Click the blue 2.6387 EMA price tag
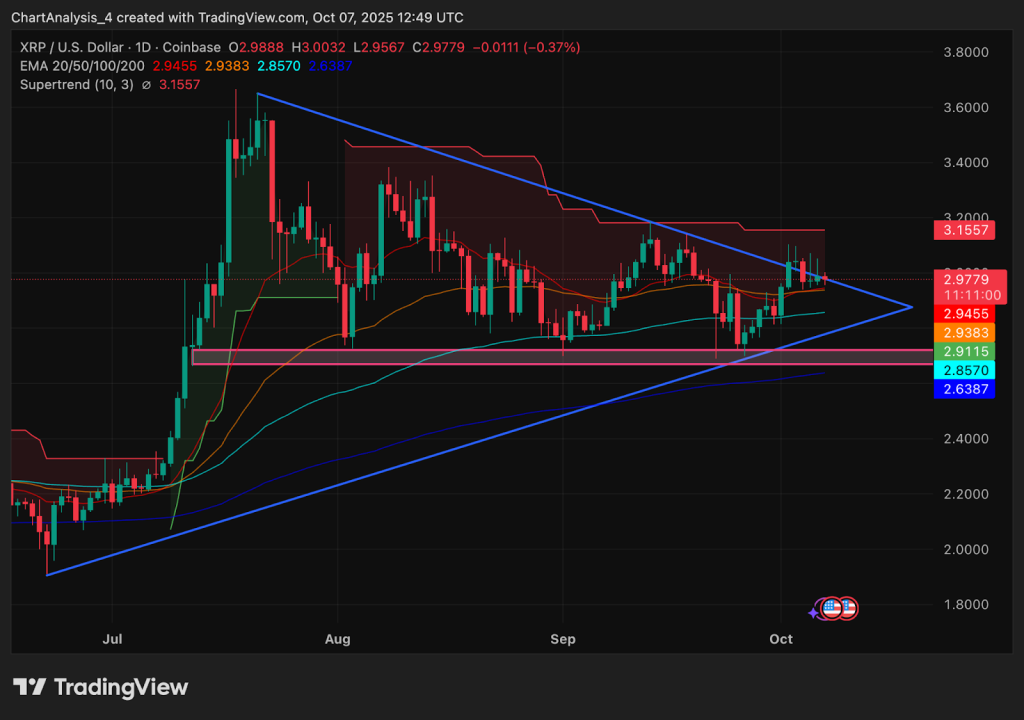 tap(964, 389)
